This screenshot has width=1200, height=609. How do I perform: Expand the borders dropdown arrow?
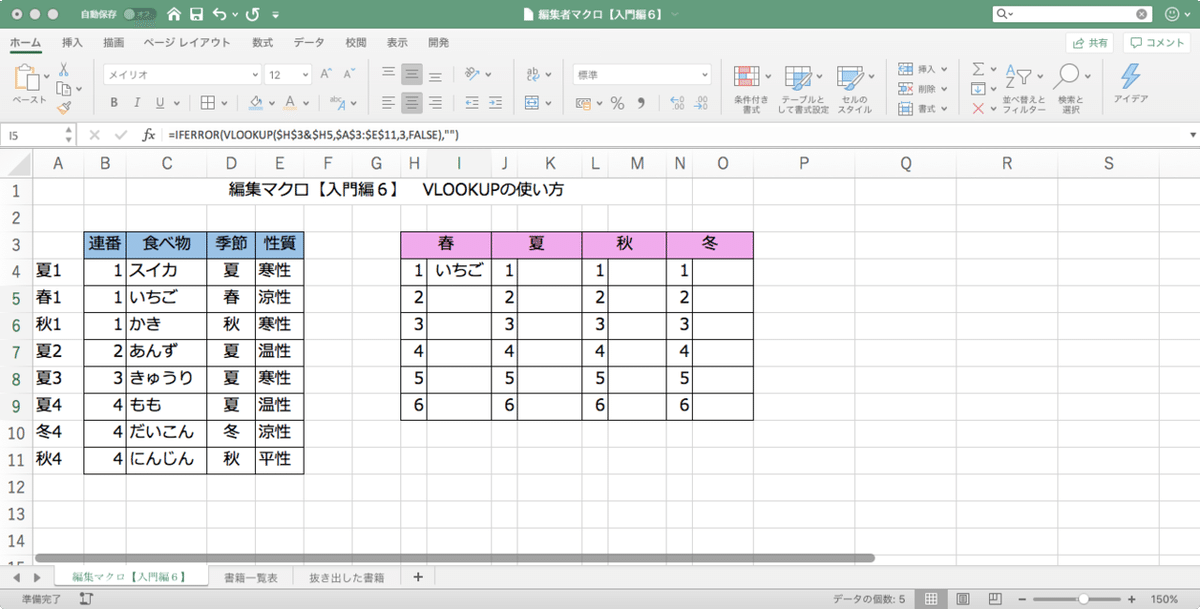224,102
